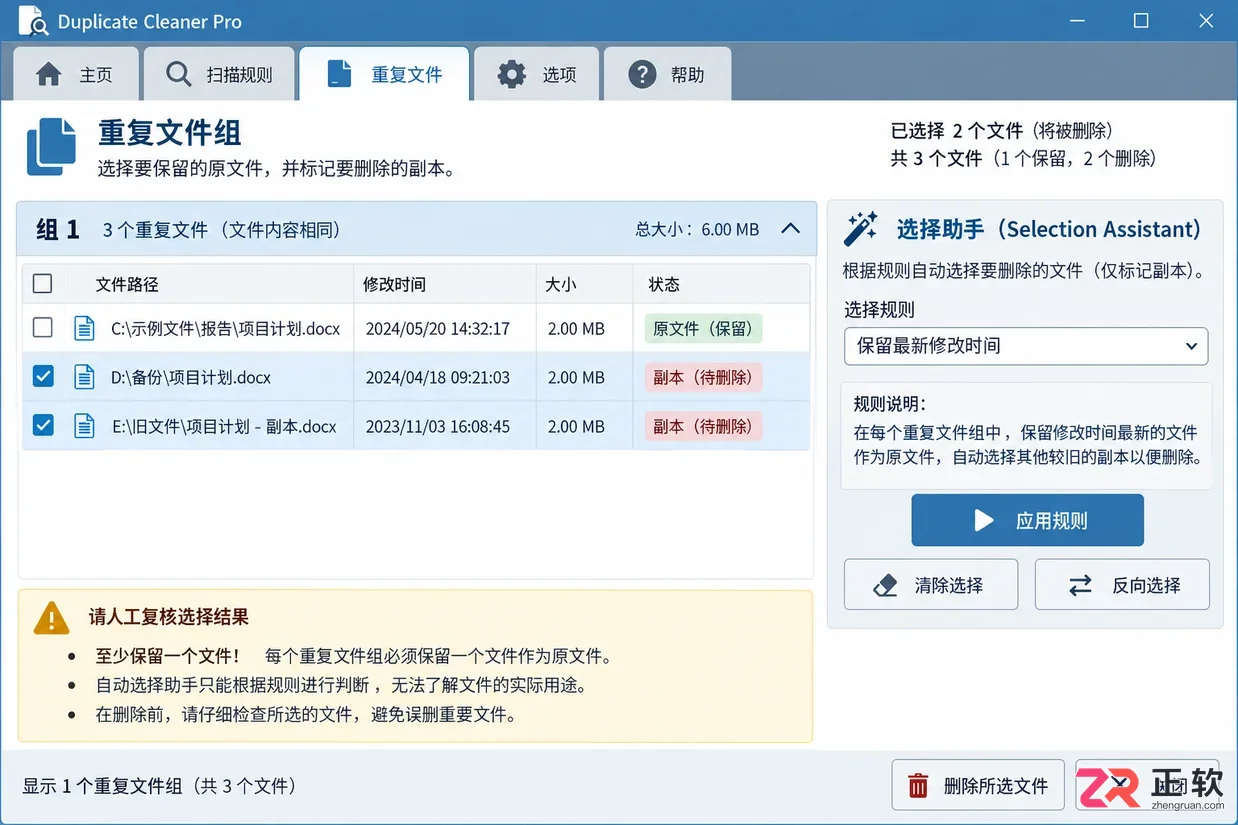Collapse 组 1 with the chevron arrow
This screenshot has width=1238, height=825.
pos(790,228)
